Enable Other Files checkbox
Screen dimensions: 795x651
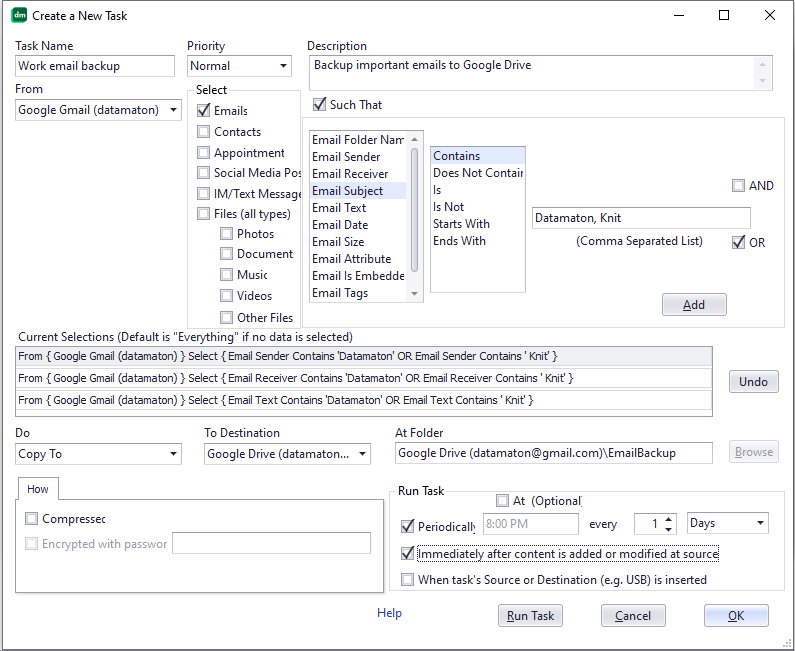[226, 318]
